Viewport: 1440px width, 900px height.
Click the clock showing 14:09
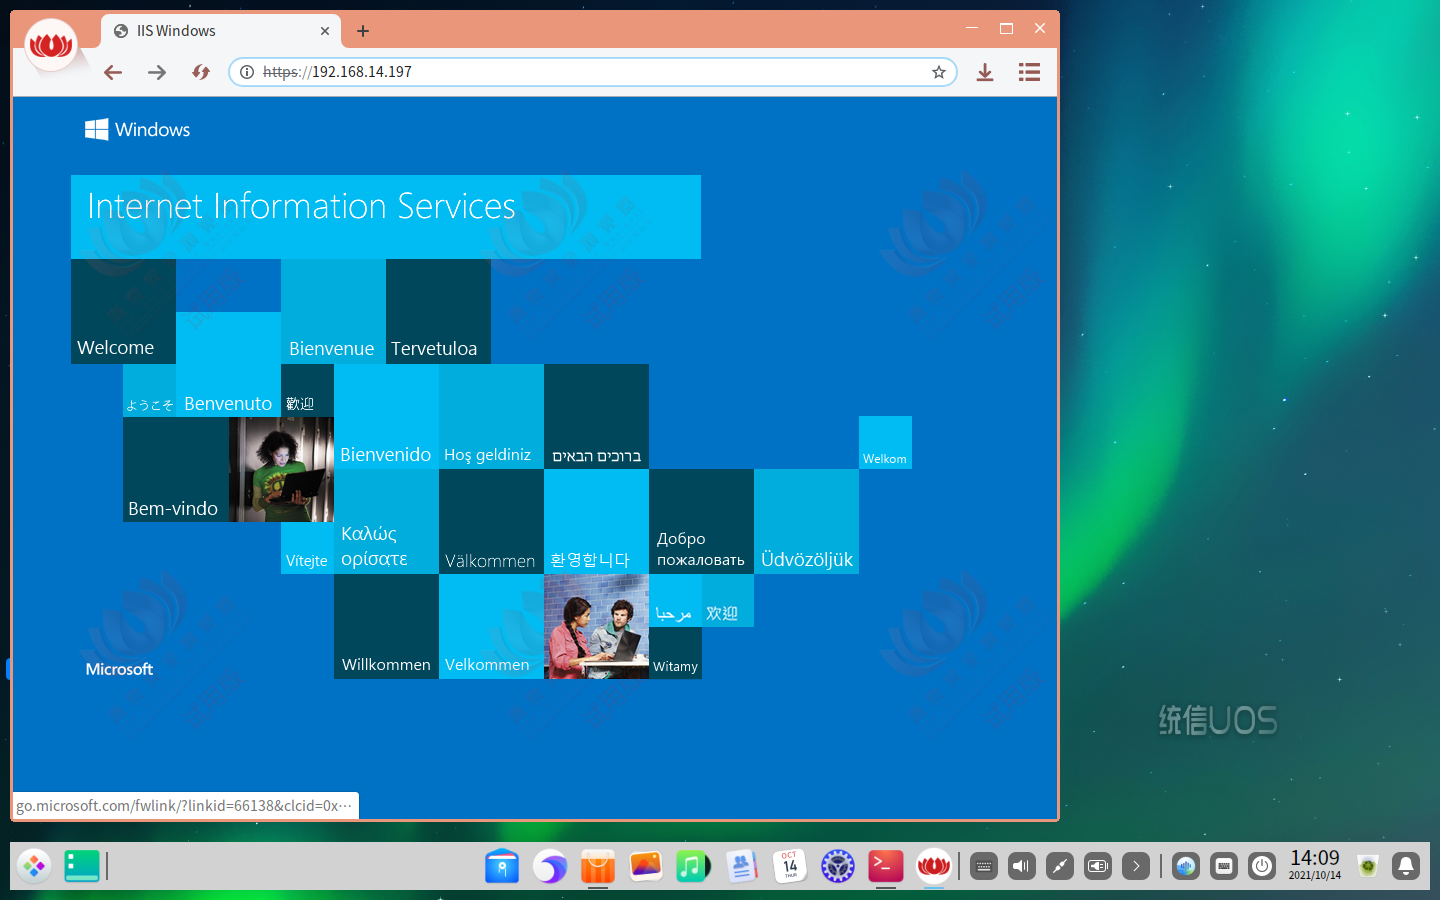pos(1314,865)
